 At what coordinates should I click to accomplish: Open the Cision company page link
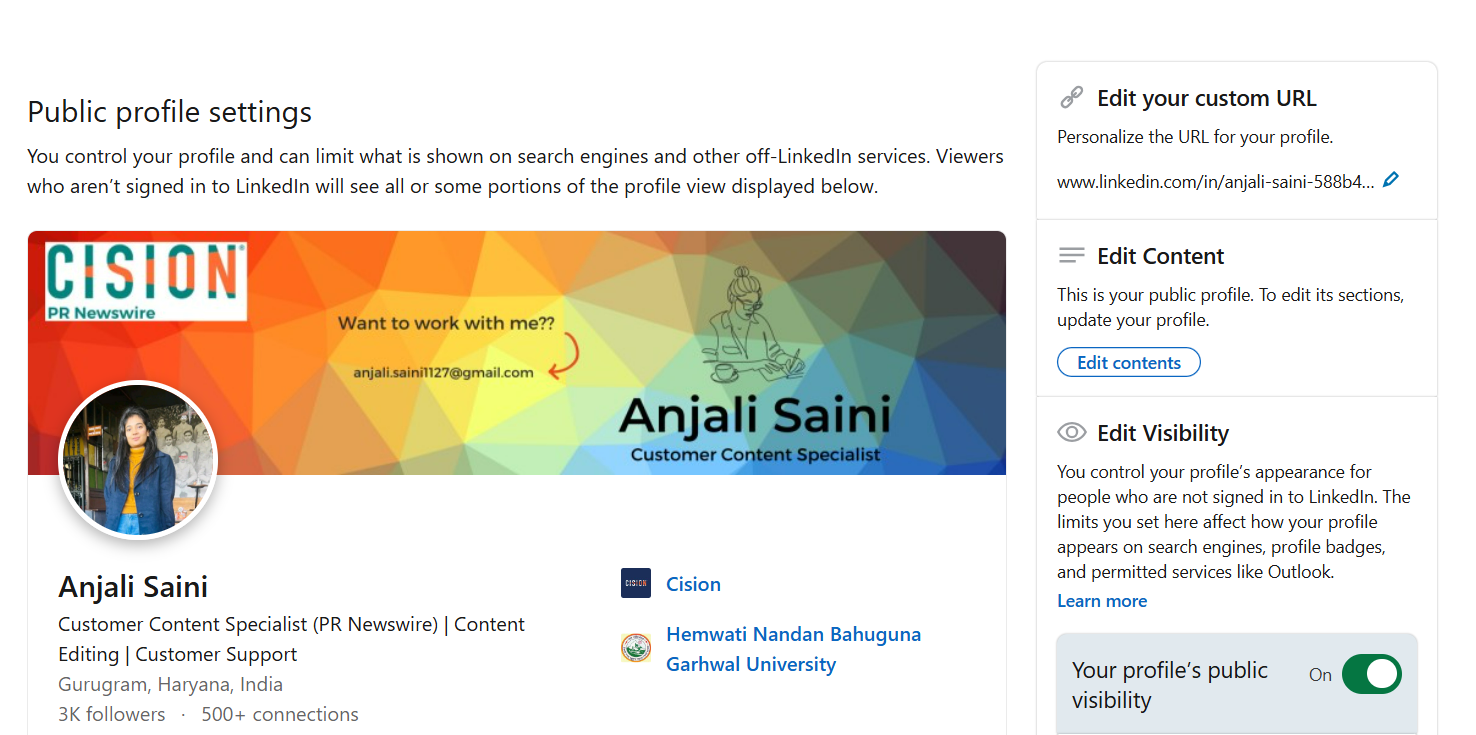[693, 583]
